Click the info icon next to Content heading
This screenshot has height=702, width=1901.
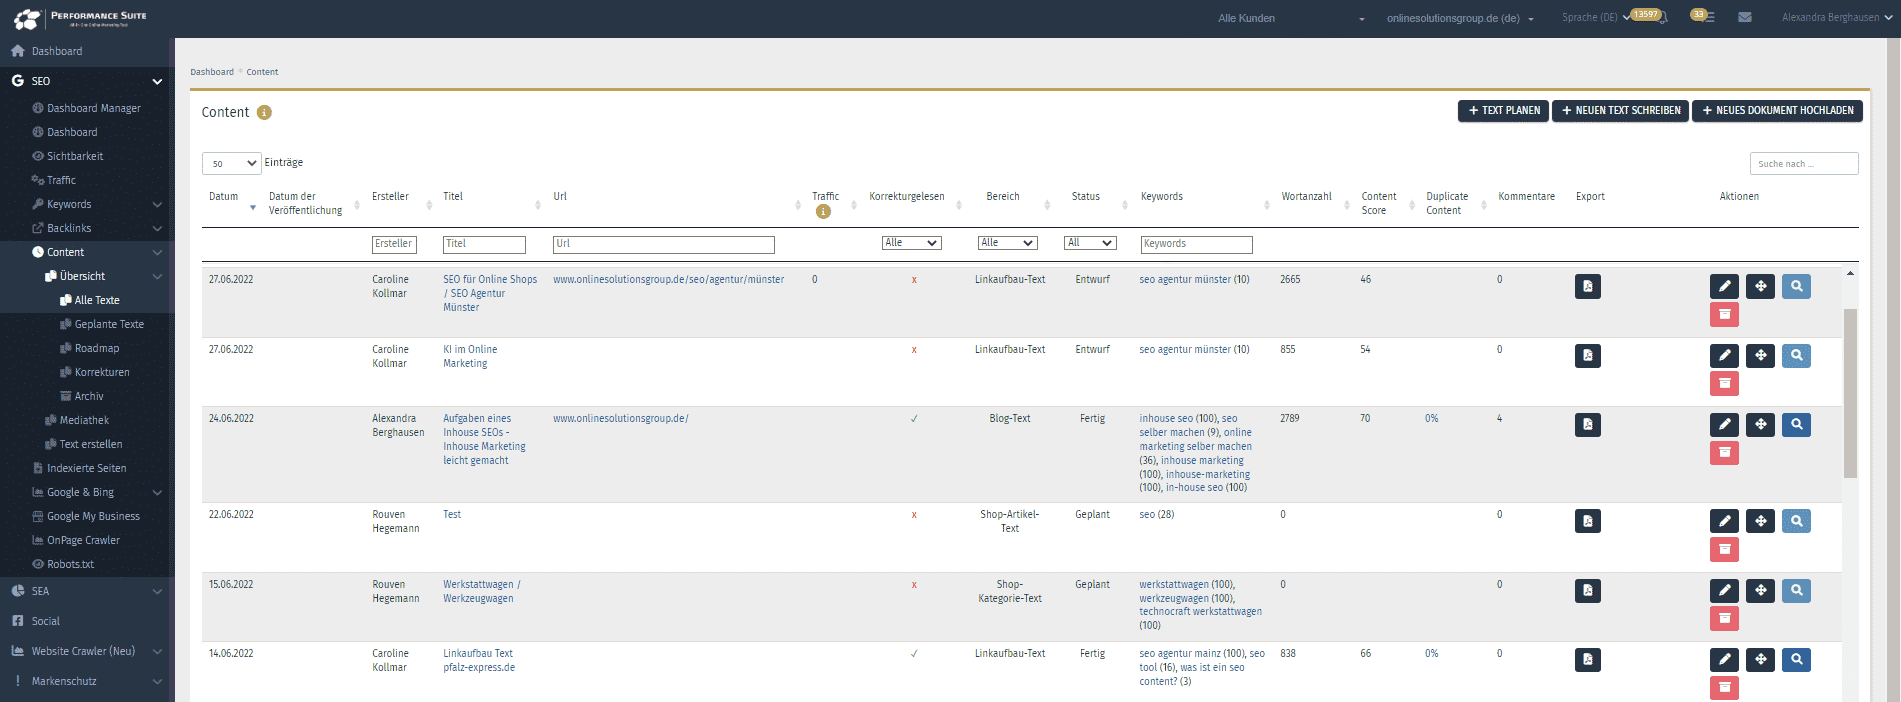pyautogui.click(x=264, y=112)
